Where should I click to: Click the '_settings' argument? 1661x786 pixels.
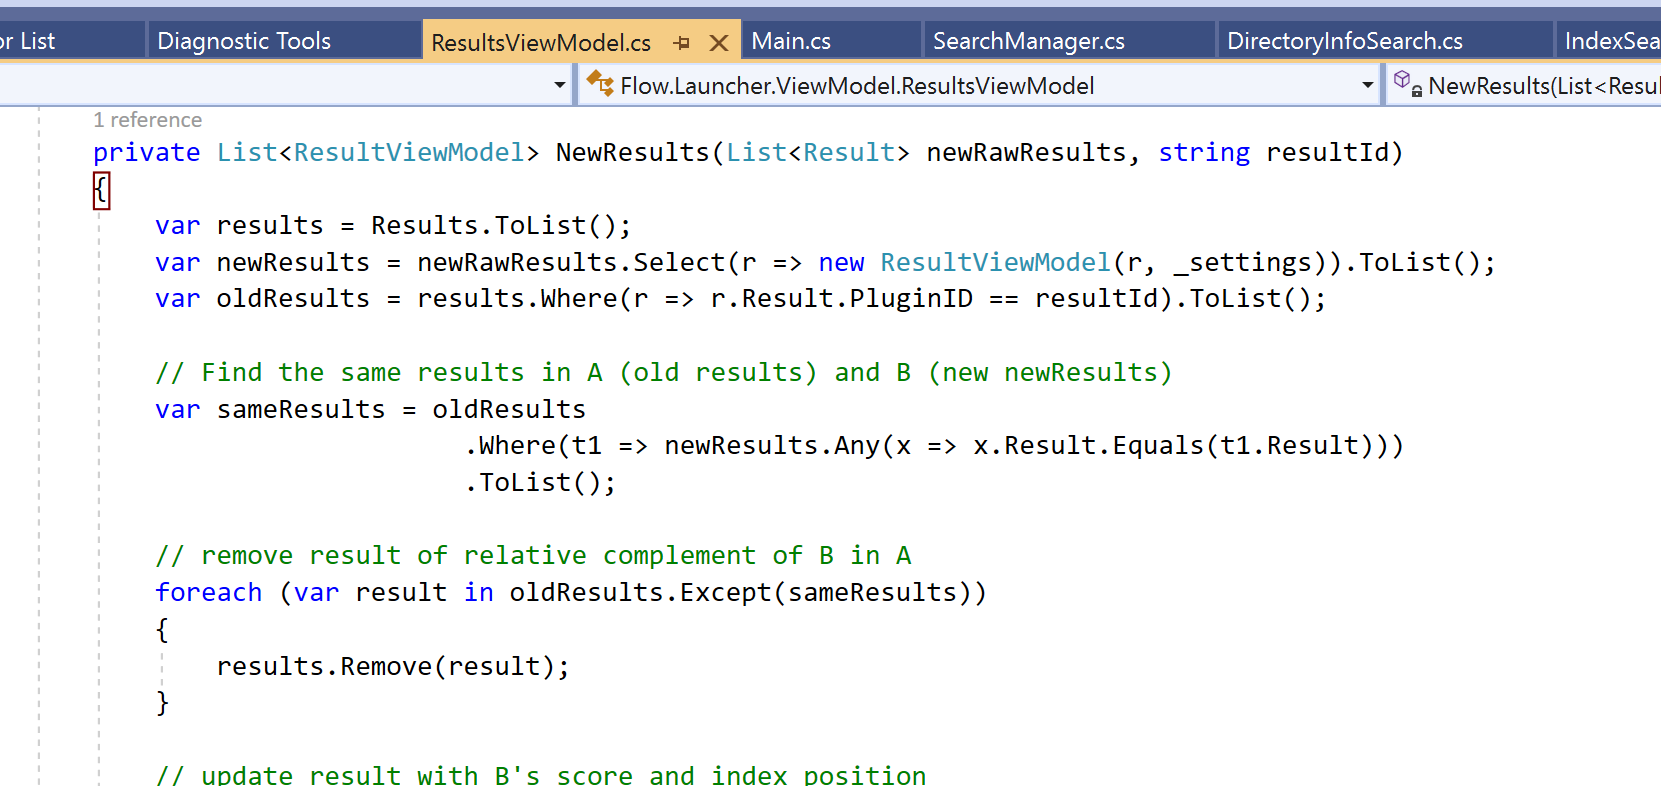pos(1242,263)
